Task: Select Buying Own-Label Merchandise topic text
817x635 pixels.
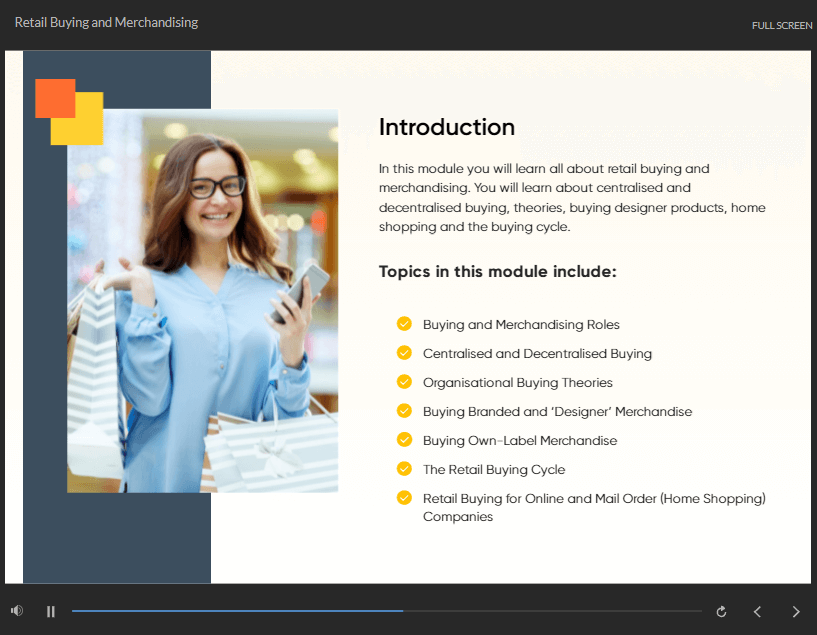Action: pos(520,440)
